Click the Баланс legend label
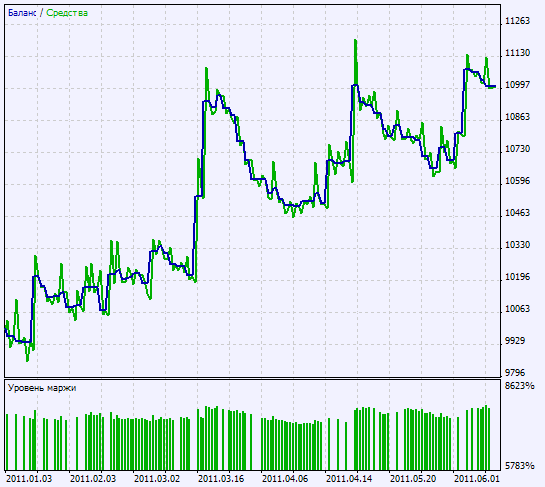 22,13
